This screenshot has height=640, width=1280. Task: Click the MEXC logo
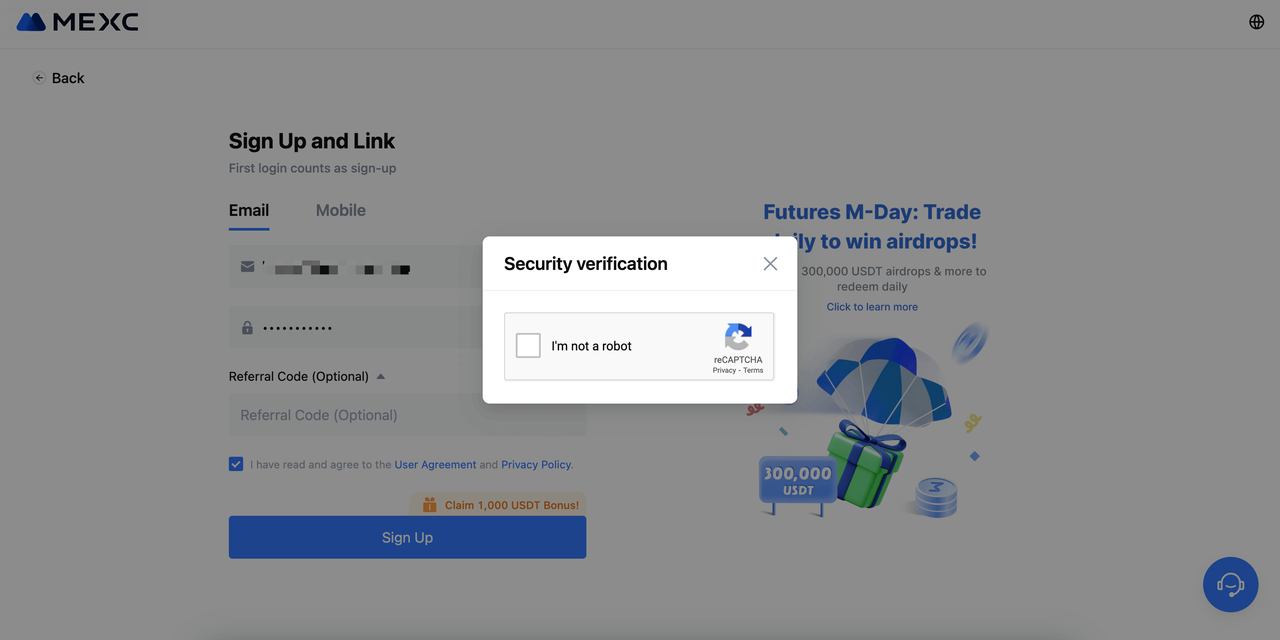pos(78,22)
